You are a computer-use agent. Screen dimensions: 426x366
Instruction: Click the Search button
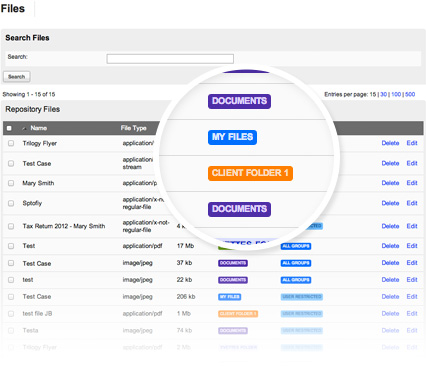[17, 77]
